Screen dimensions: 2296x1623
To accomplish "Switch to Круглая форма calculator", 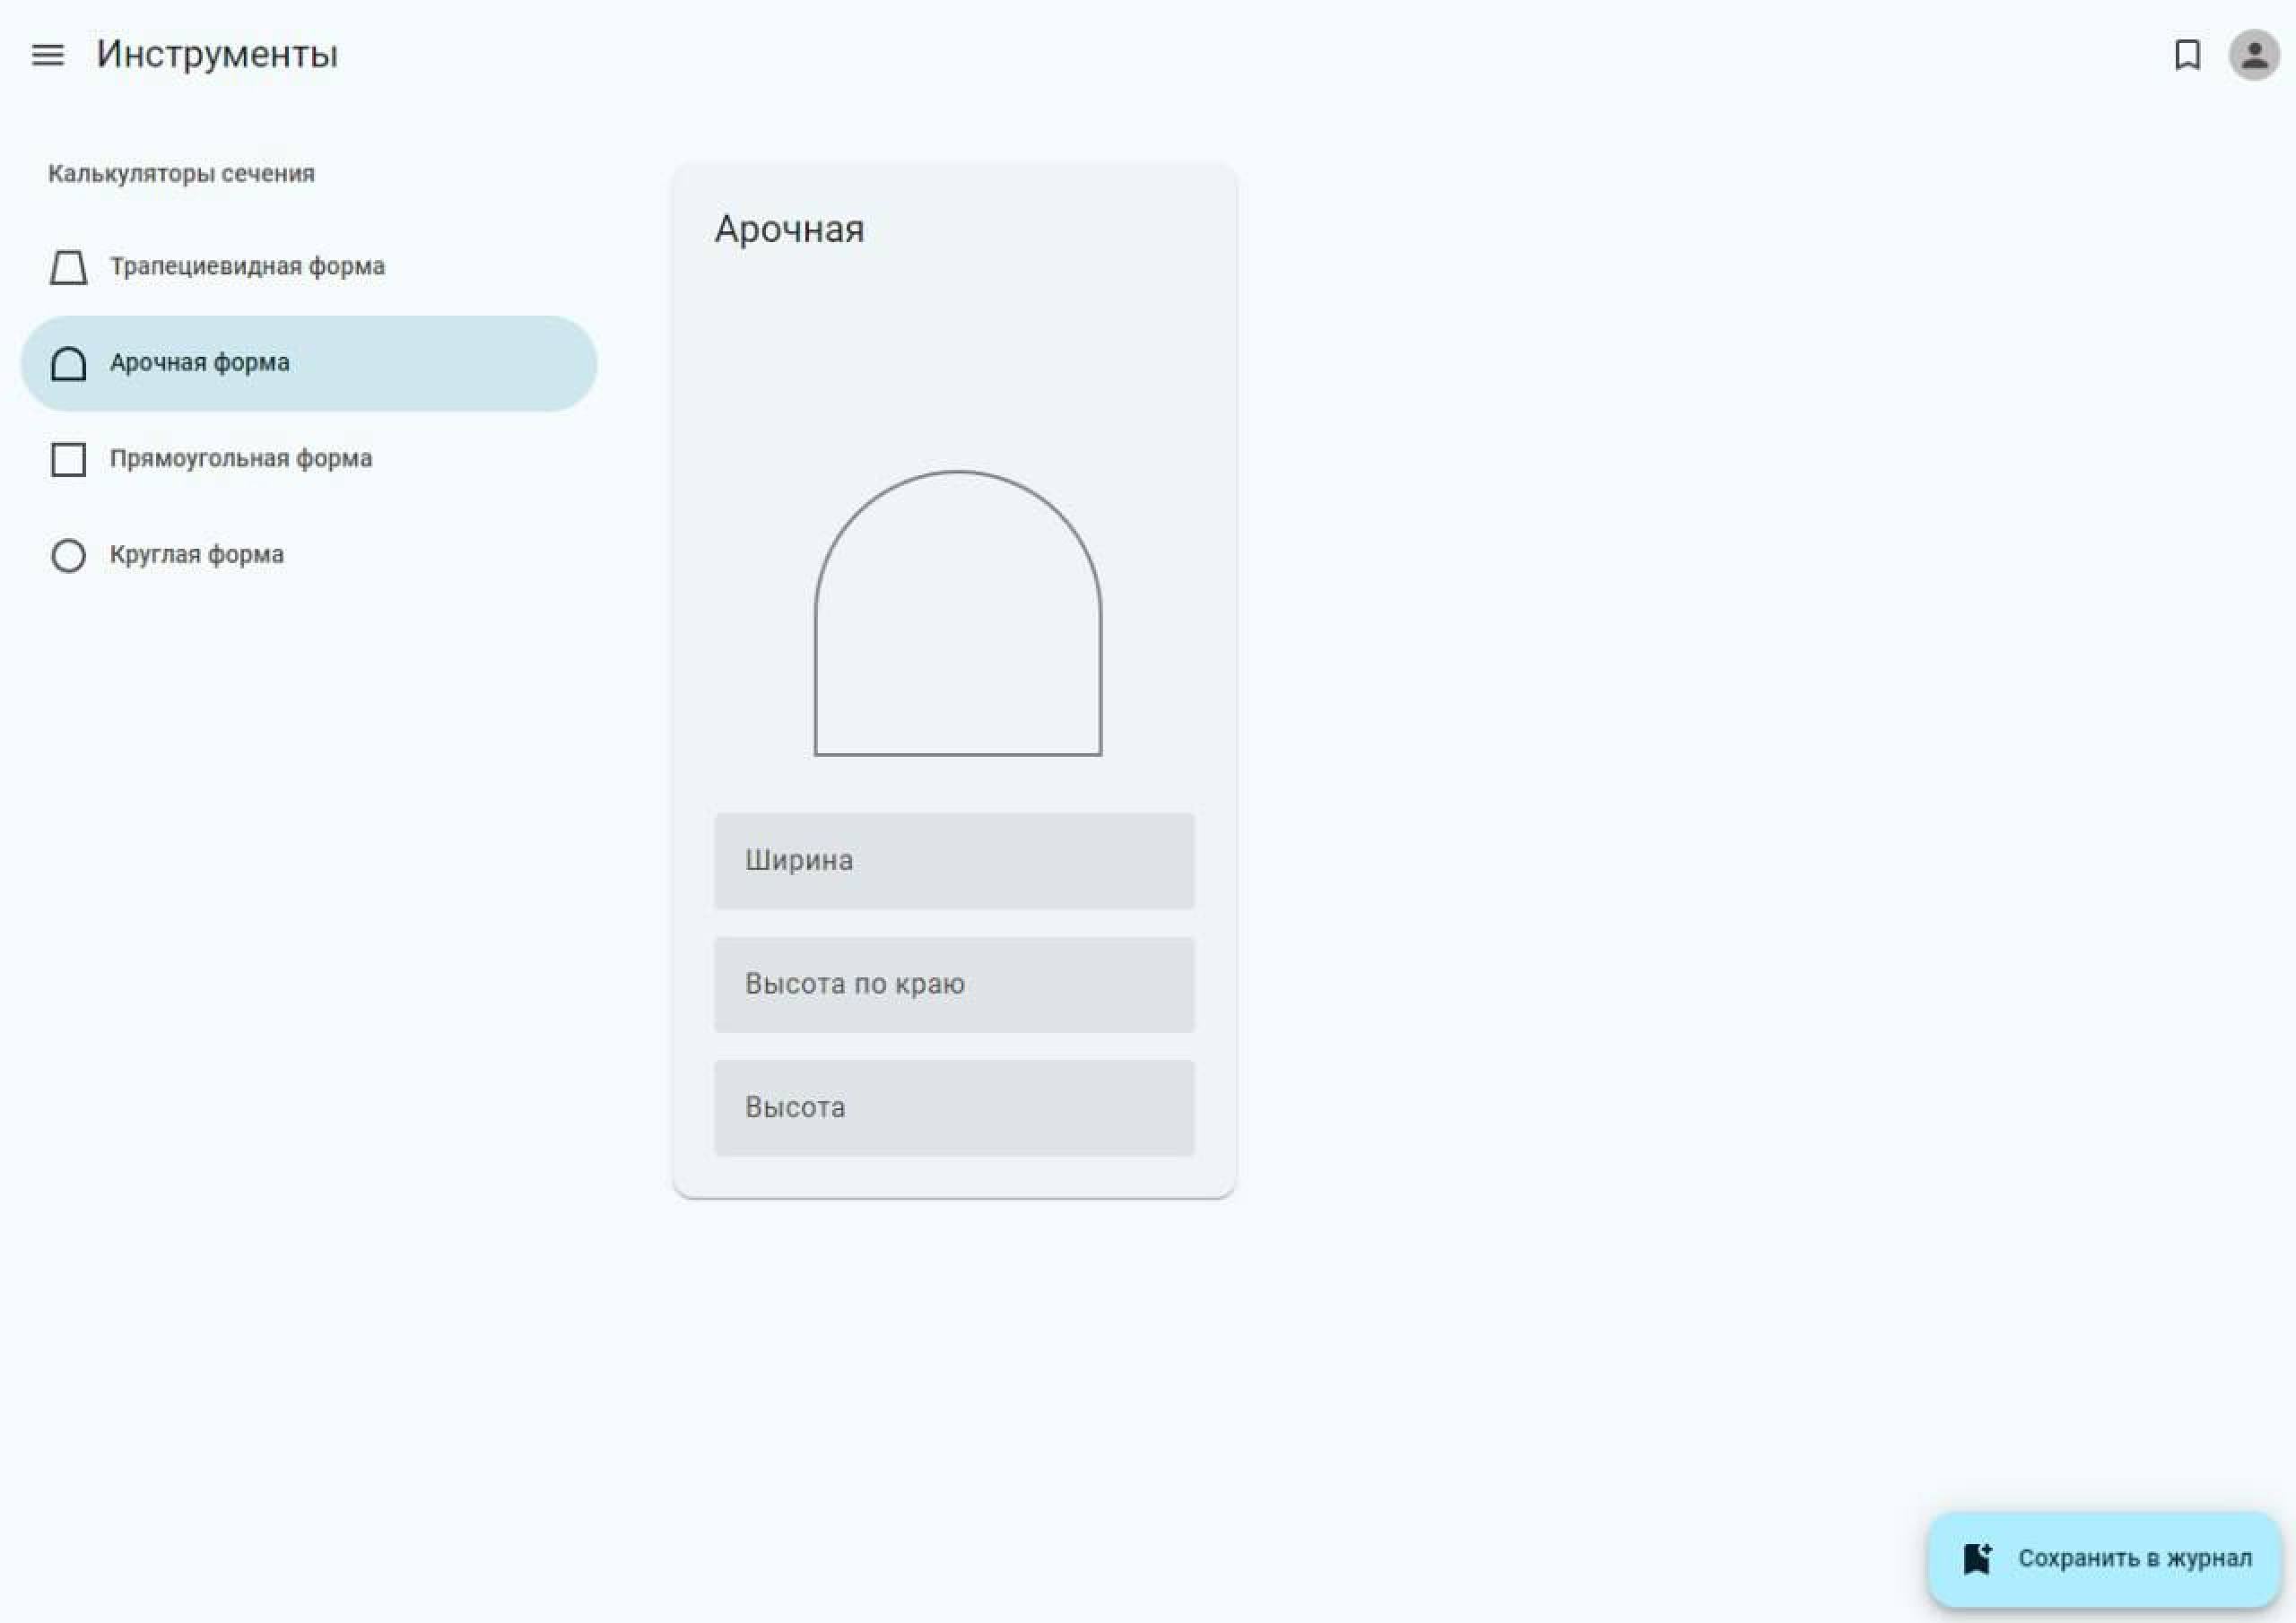I will pyautogui.click(x=197, y=555).
